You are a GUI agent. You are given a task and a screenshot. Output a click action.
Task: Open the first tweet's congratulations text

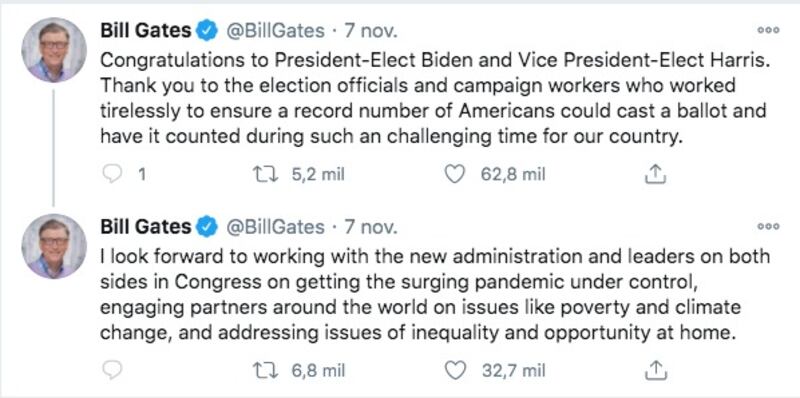click(x=434, y=98)
